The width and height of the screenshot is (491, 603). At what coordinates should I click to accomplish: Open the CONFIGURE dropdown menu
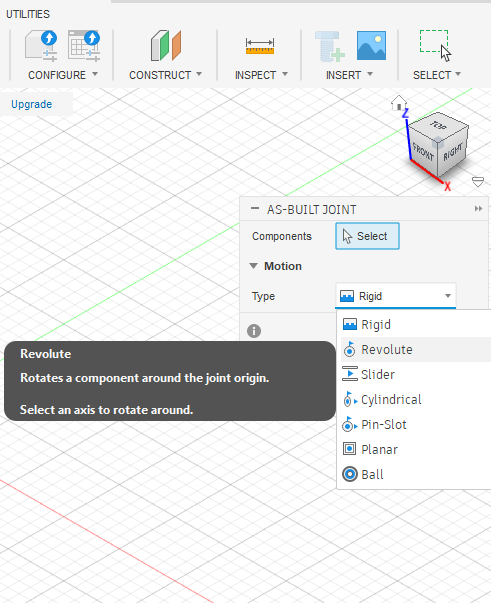63,75
